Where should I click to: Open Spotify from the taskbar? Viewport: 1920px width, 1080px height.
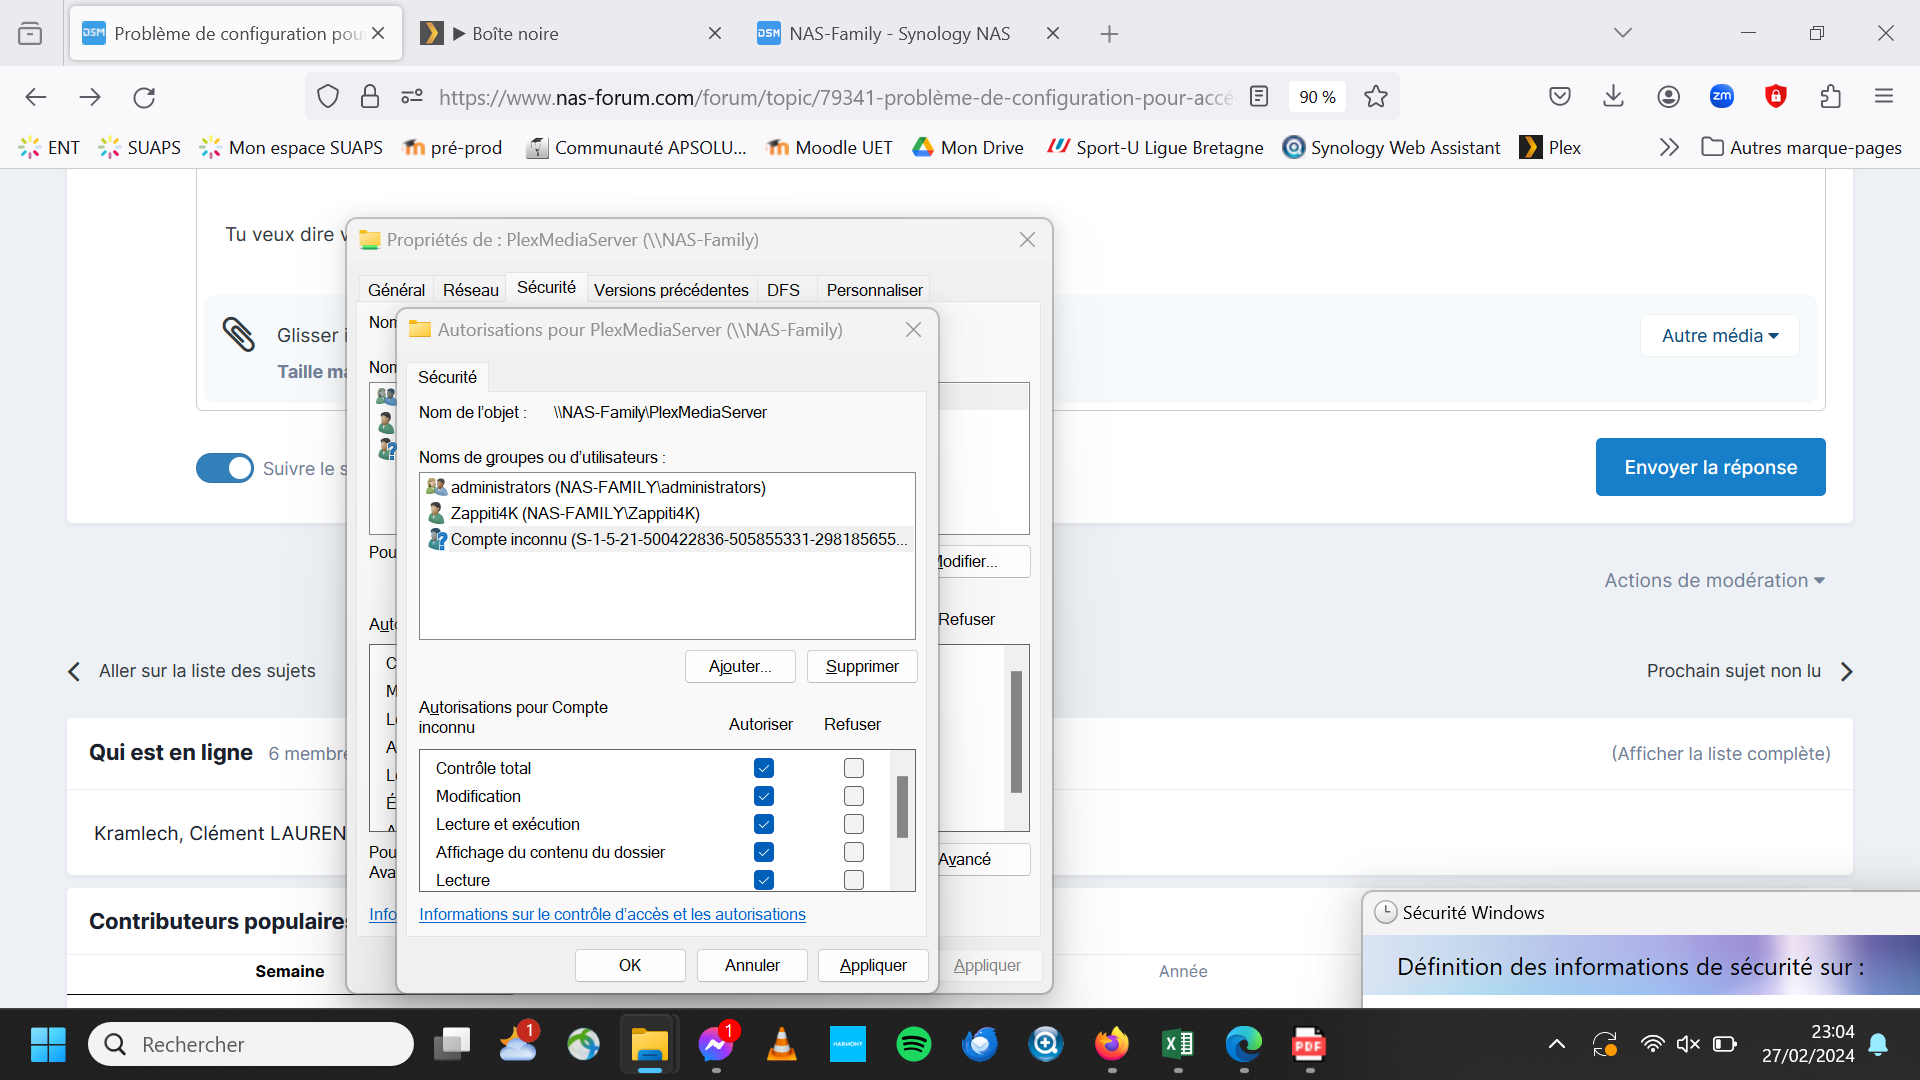pos(914,1045)
